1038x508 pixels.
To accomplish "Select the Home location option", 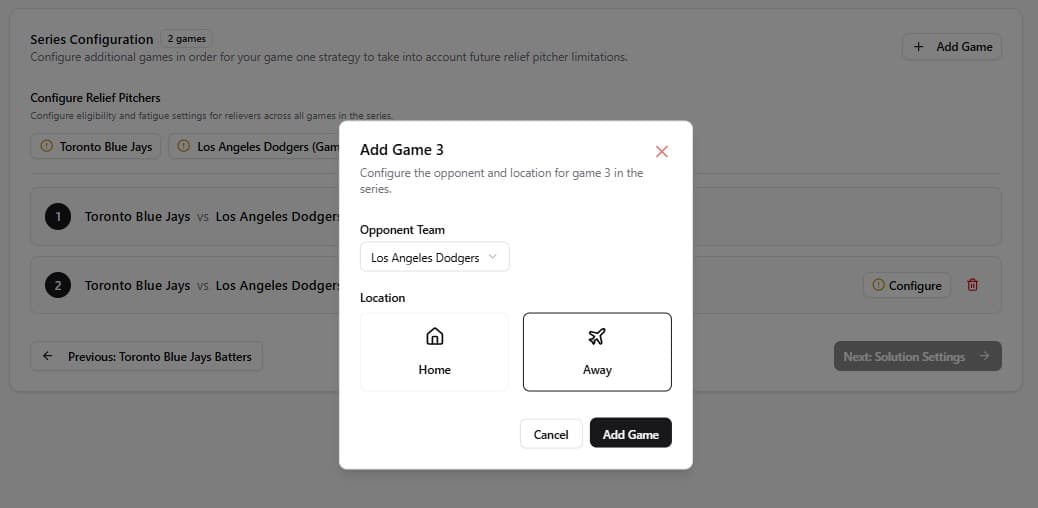I will 435,352.
